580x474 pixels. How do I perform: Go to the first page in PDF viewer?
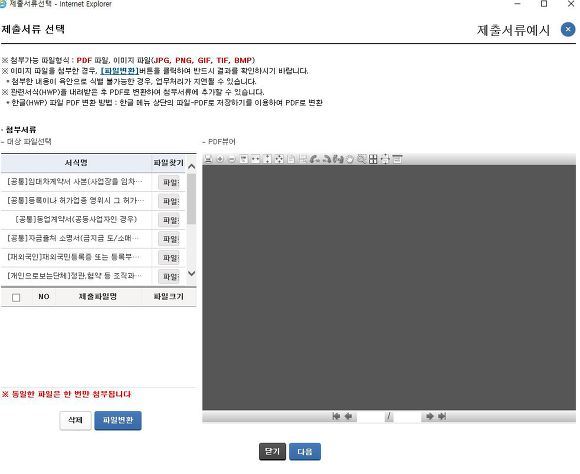[x=336, y=416]
